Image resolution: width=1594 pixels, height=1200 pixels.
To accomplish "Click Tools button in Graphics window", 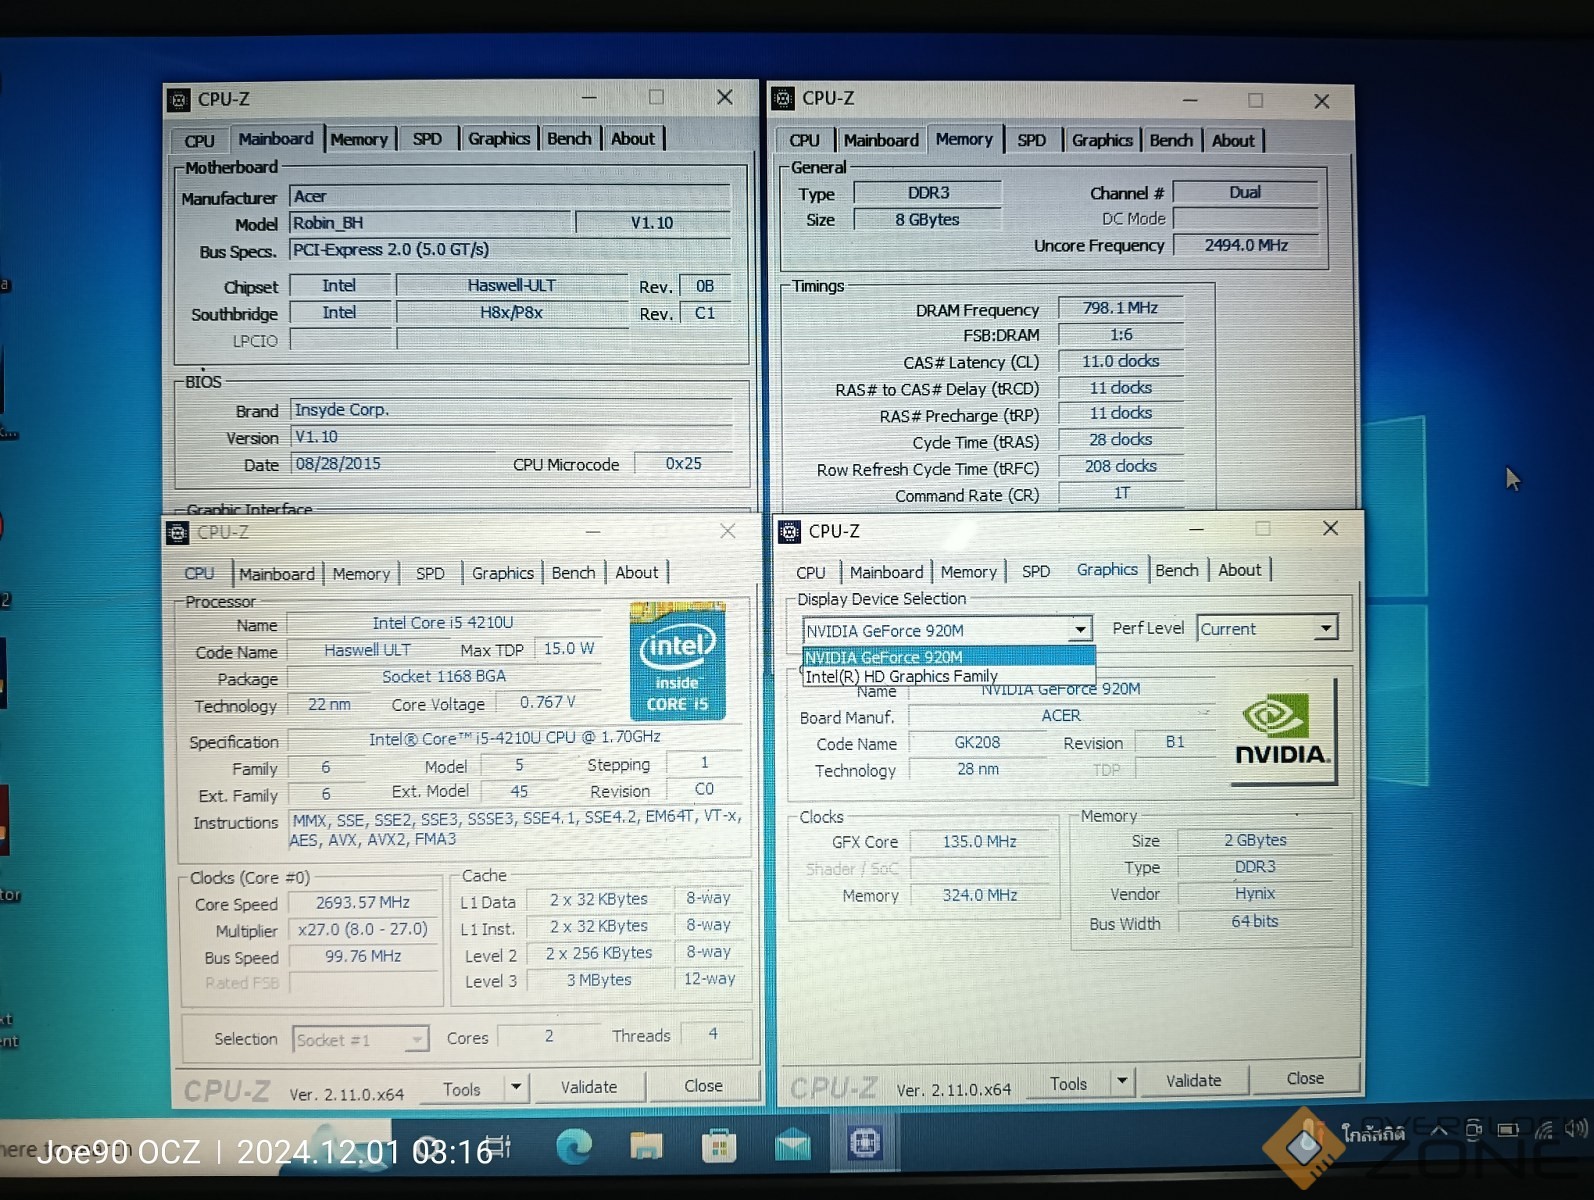I will click(x=1068, y=1083).
